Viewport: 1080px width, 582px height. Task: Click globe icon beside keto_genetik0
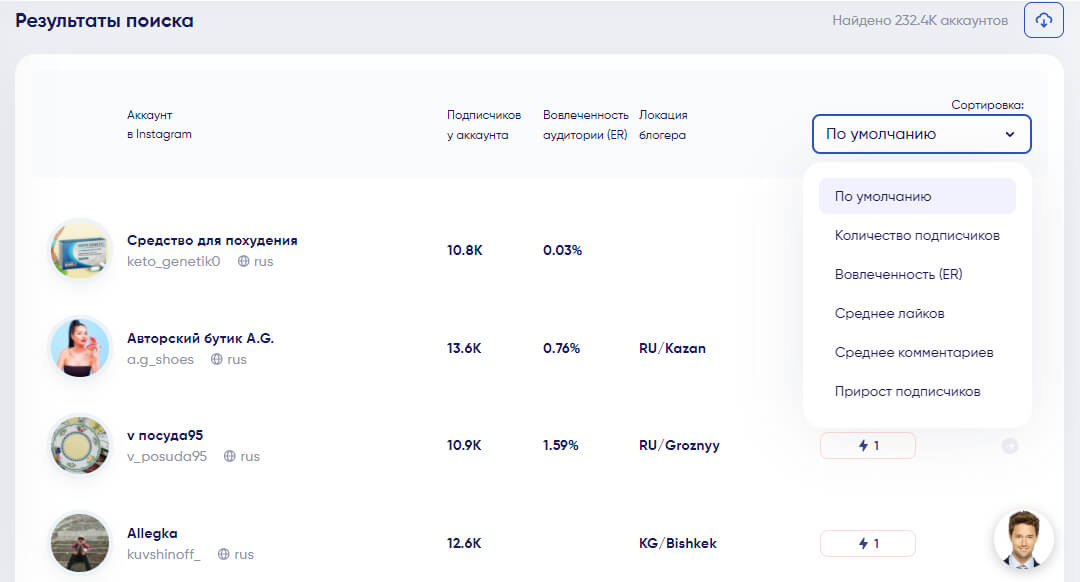[x=243, y=262]
